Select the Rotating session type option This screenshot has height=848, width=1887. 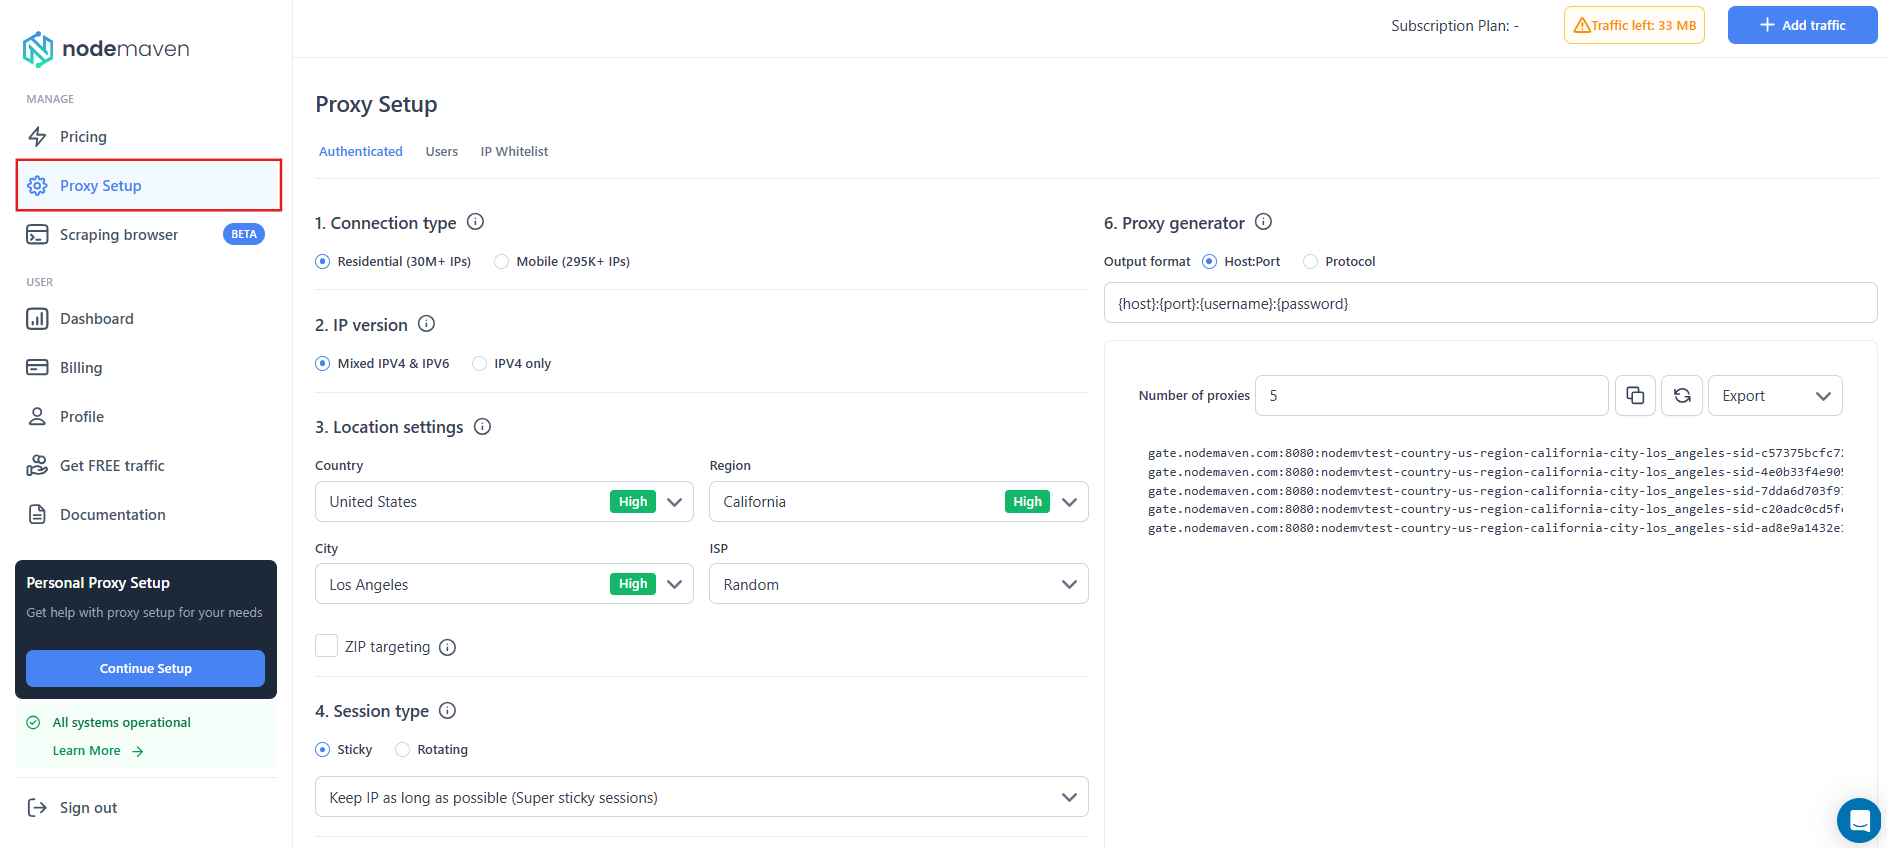pos(403,750)
